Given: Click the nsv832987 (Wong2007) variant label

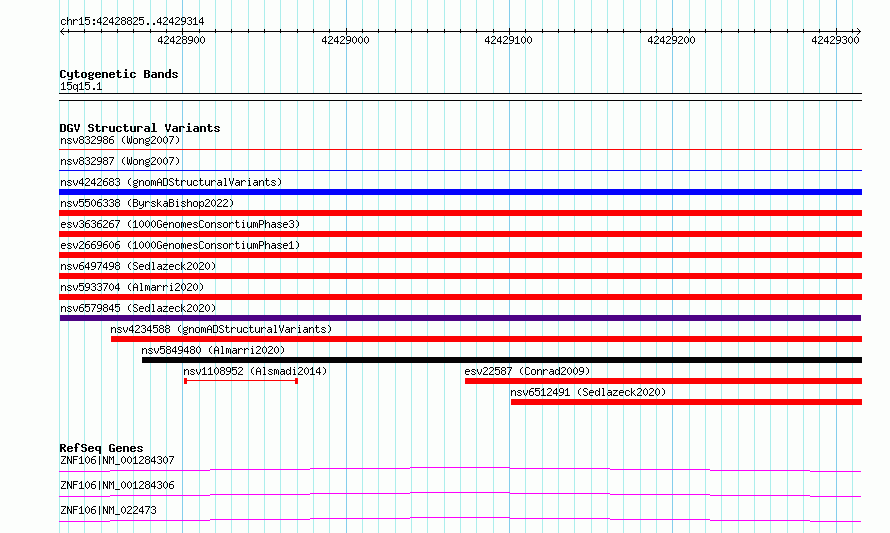Looking at the screenshot, I should point(120,161).
